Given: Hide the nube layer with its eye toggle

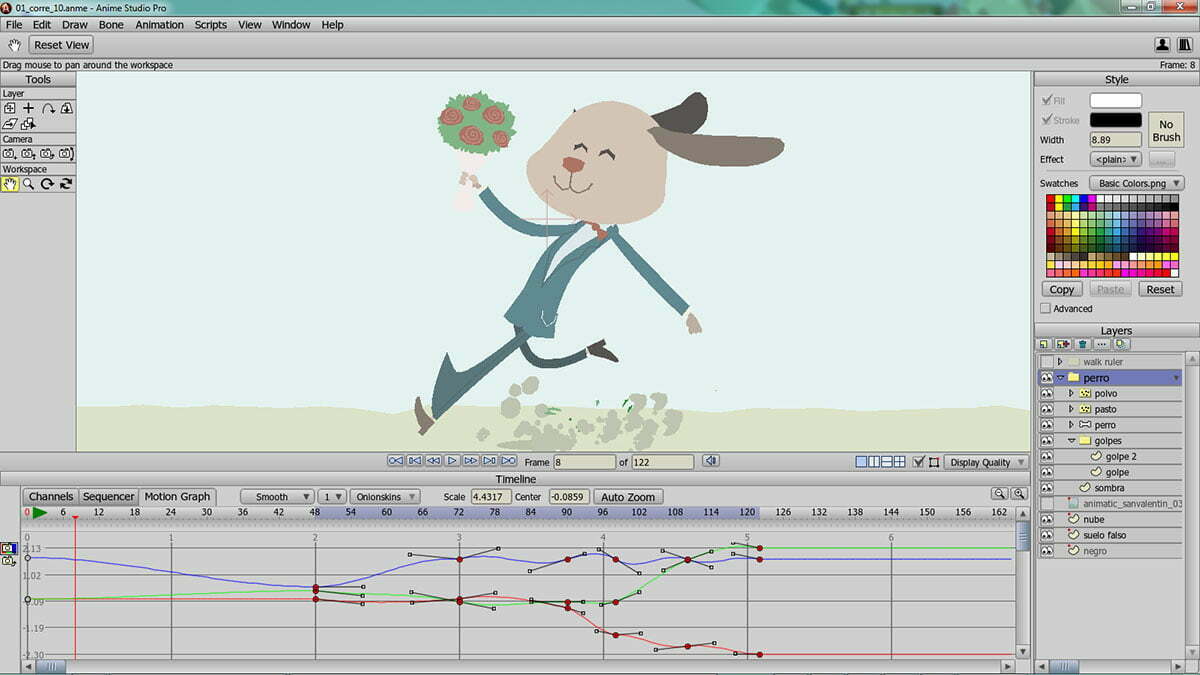Looking at the screenshot, I should click(1046, 520).
